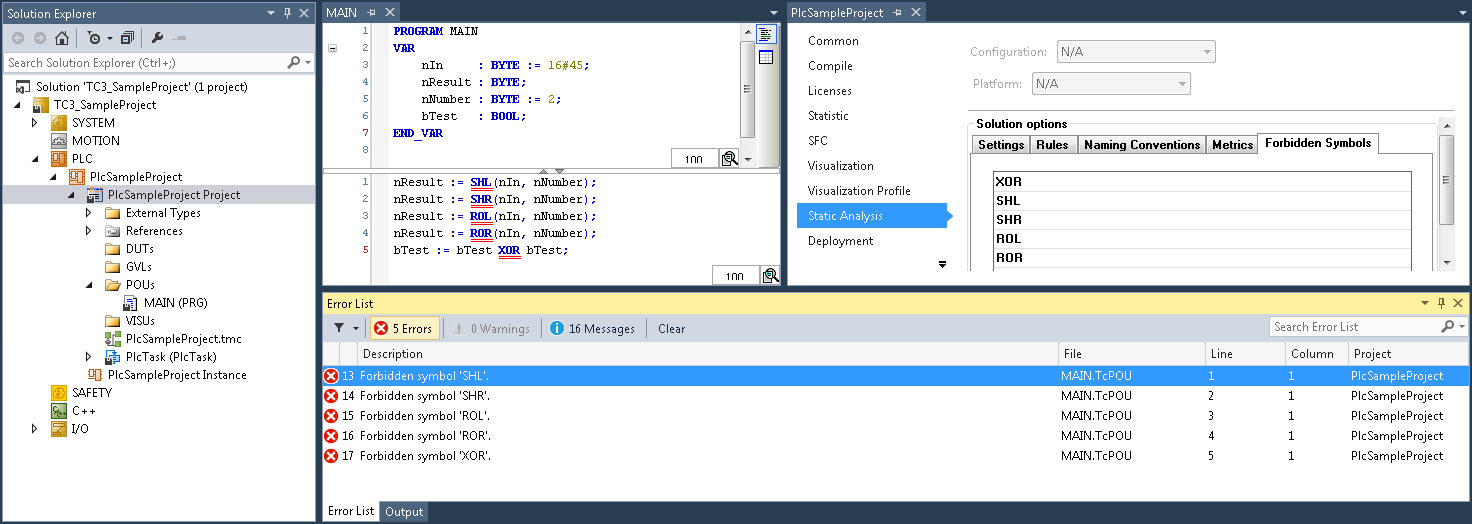Select SYSTEM node icon in tree
Image resolution: width=1472 pixels, height=524 pixels.
point(59,123)
